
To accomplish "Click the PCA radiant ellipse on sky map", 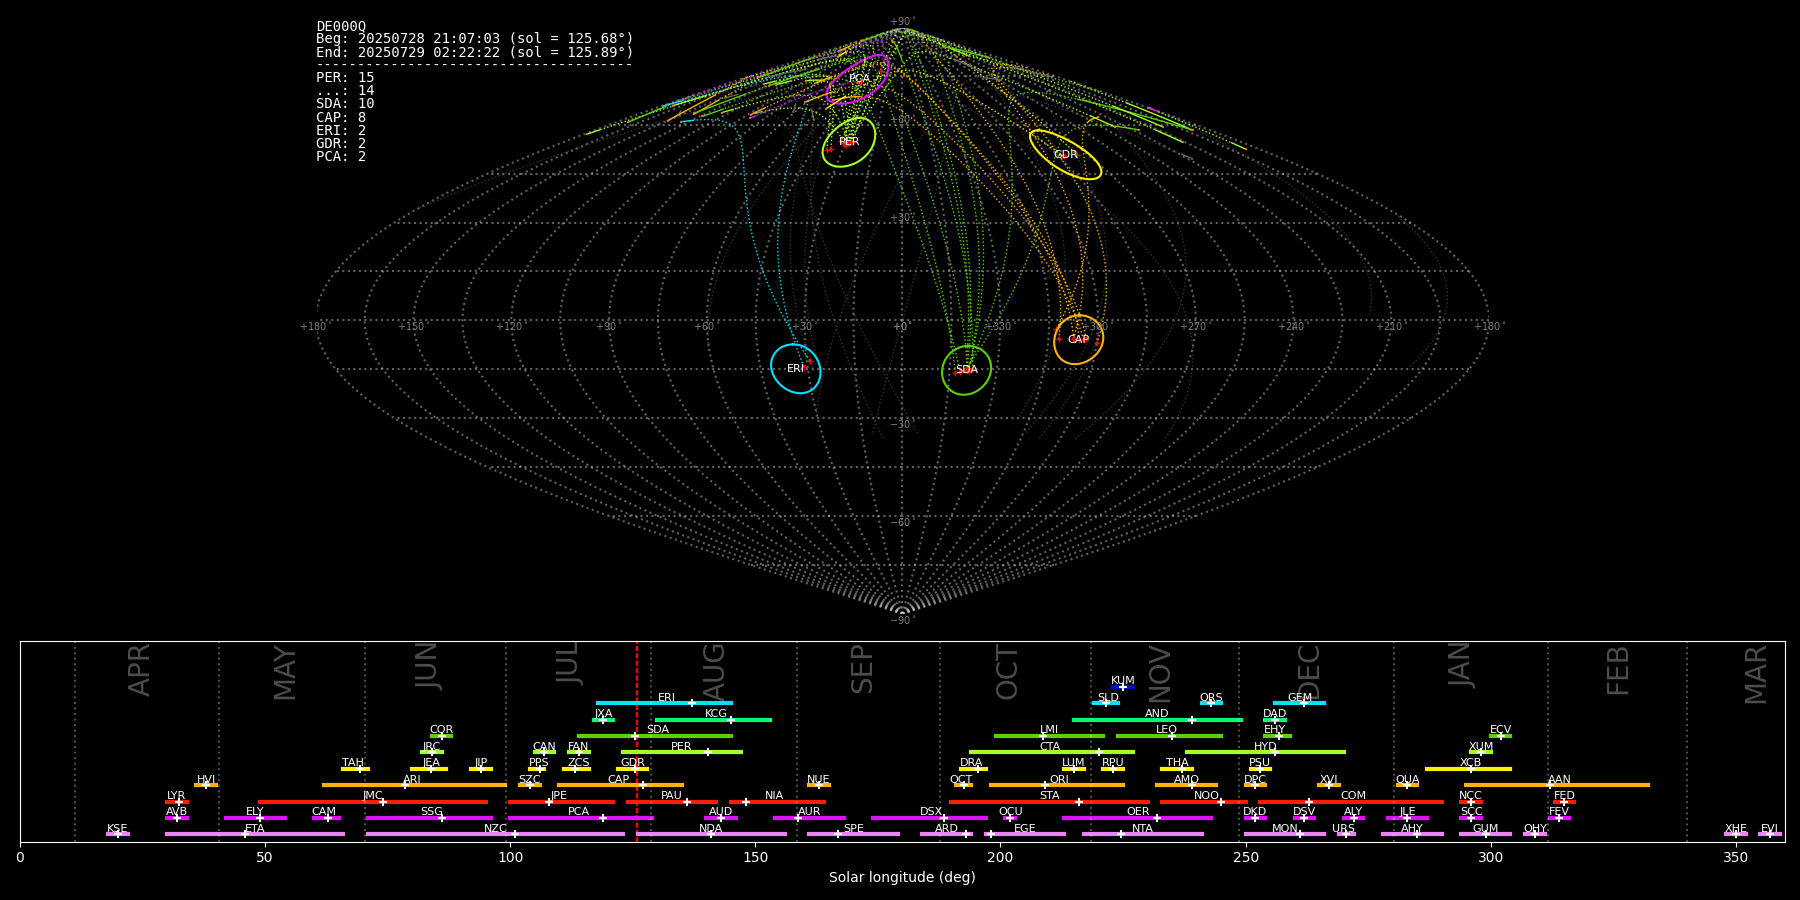I will pyautogui.click(x=858, y=79).
